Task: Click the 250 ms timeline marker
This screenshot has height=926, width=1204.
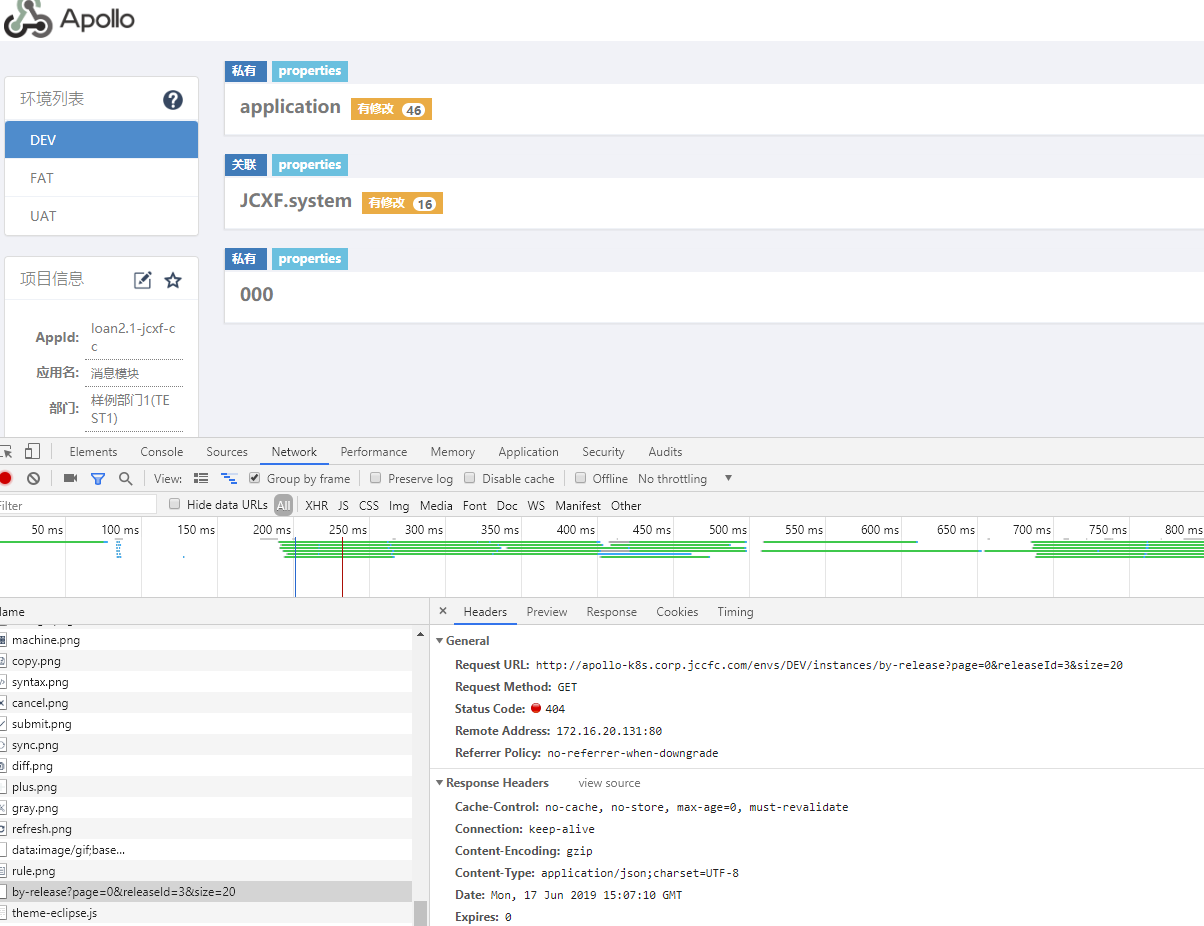Action: 346,530
